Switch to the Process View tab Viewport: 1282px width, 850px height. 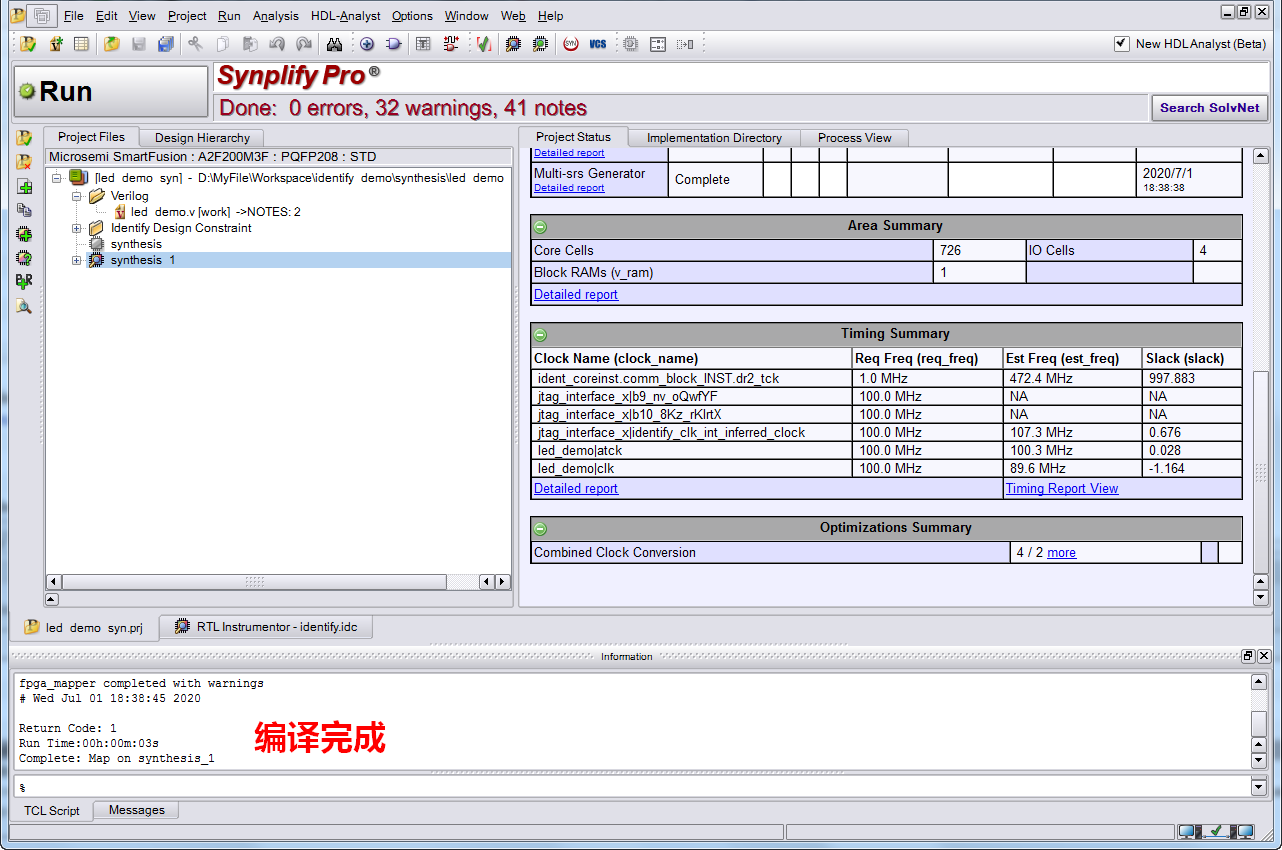click(x=854, y=138)
